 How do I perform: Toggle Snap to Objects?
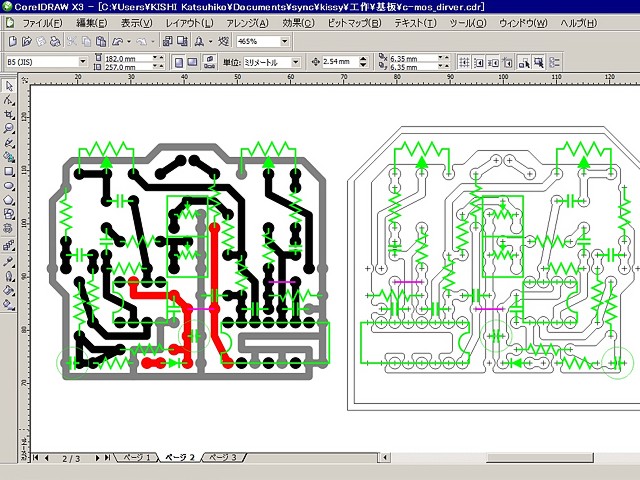pos(493,62)
